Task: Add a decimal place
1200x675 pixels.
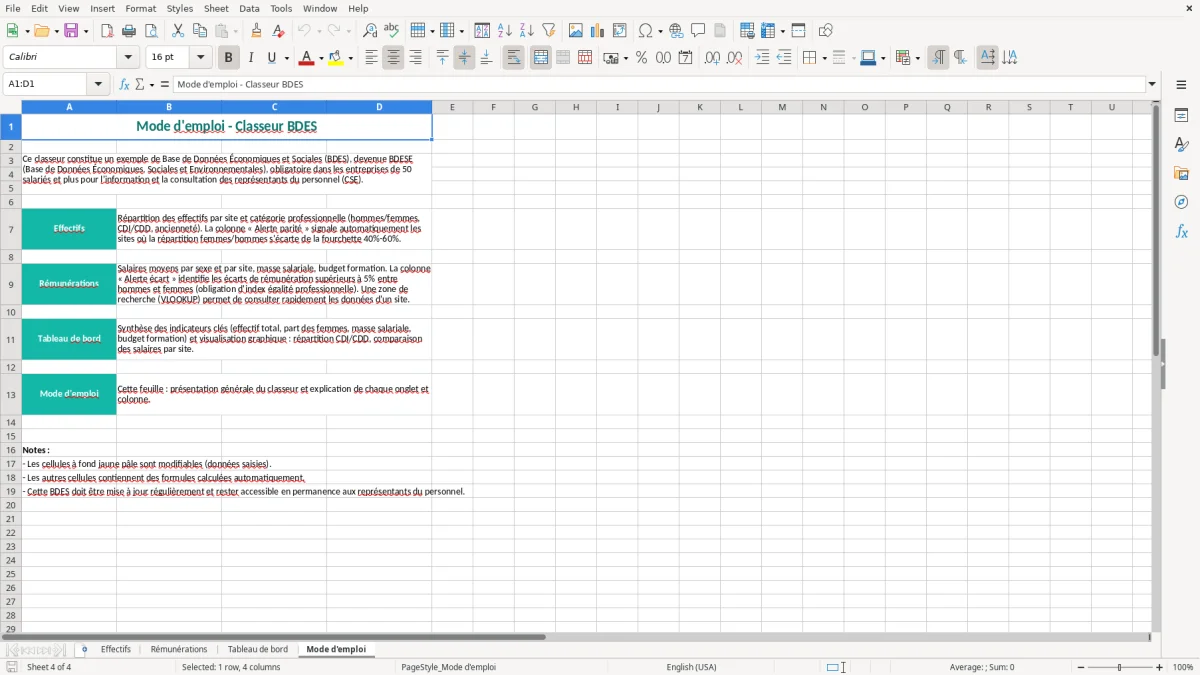Action: click(712, 58)
